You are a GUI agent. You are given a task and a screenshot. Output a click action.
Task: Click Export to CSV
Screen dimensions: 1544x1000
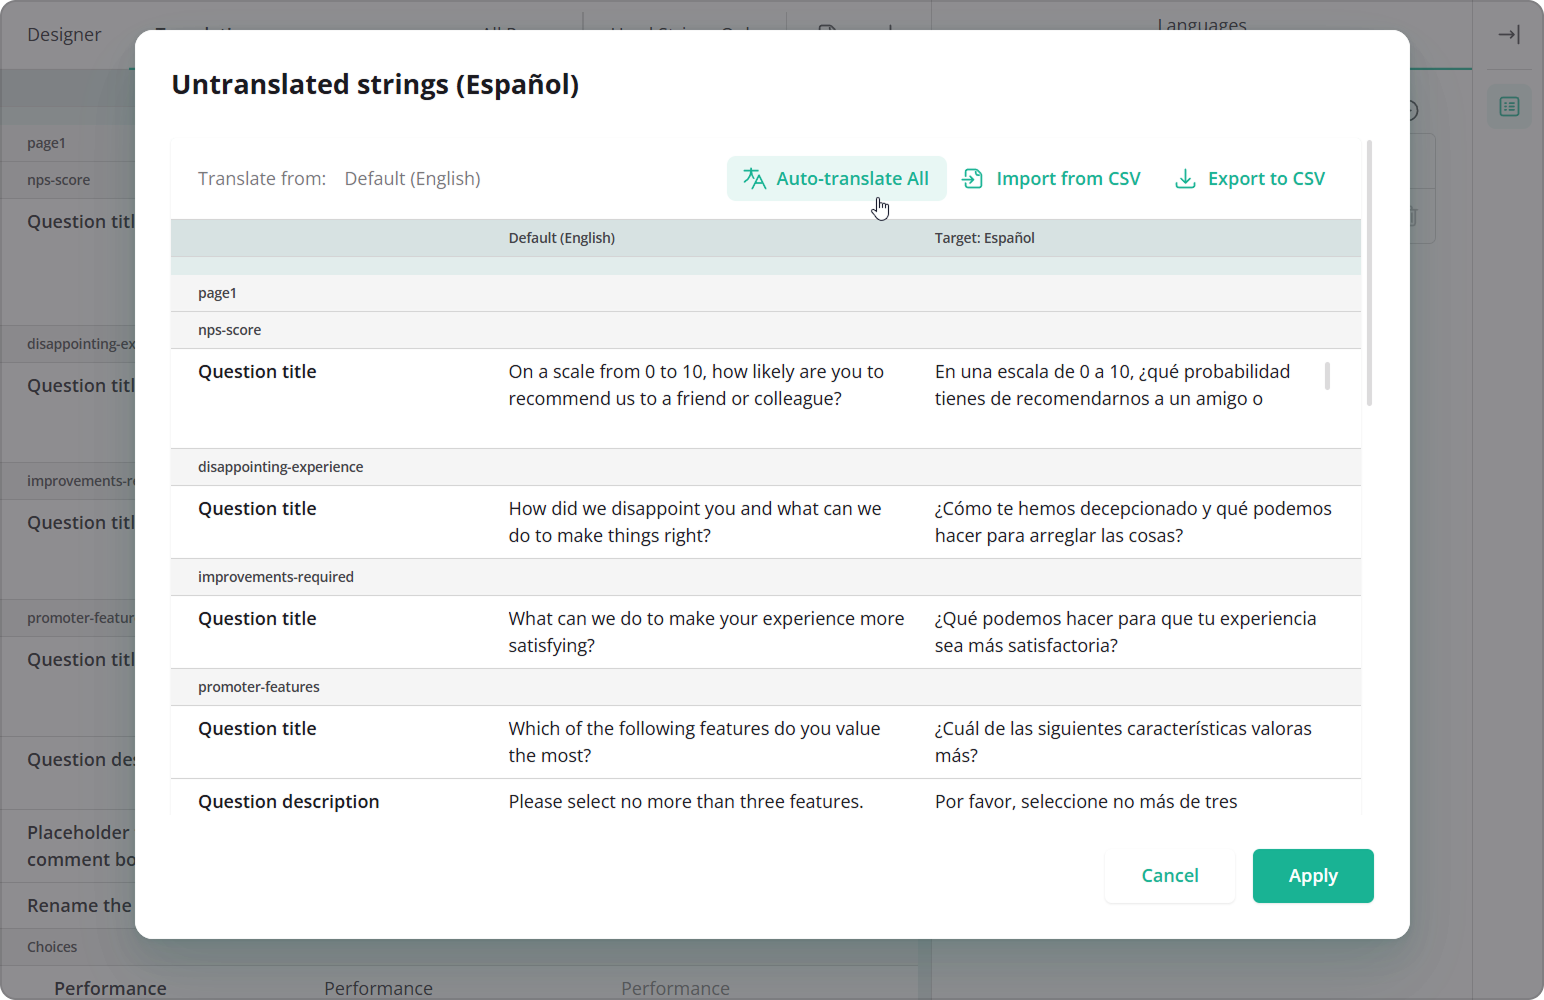[1249, 179]
